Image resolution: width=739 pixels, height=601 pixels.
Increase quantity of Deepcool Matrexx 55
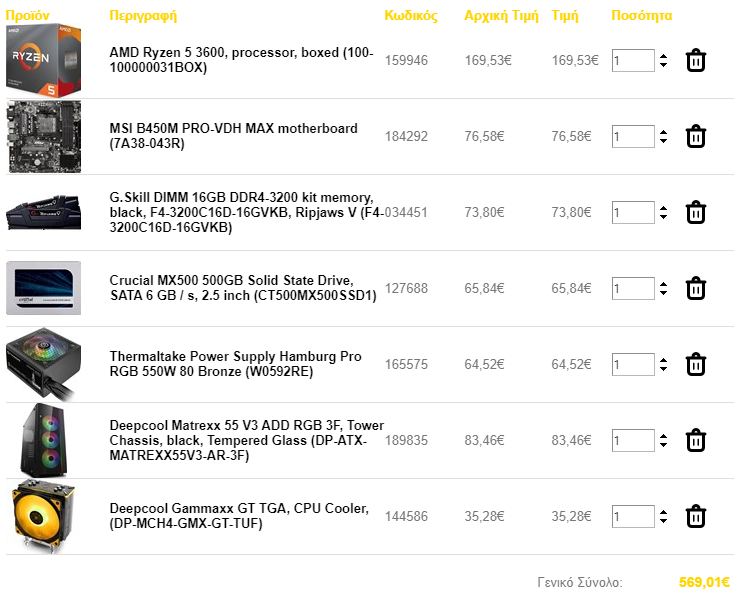tap(664, 436)
